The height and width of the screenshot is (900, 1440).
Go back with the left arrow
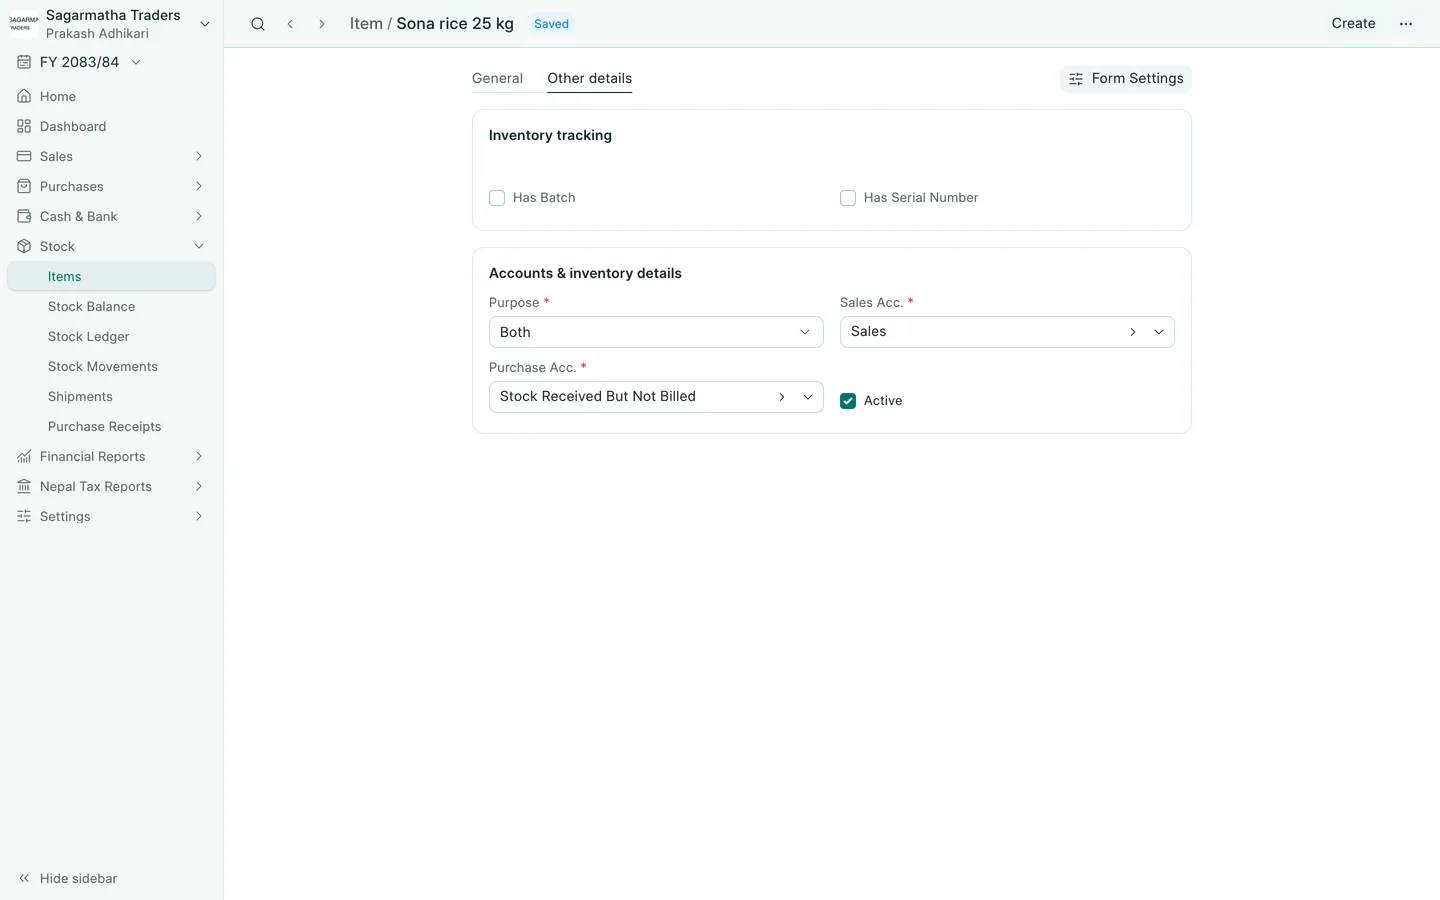click(x=290, y=24)
